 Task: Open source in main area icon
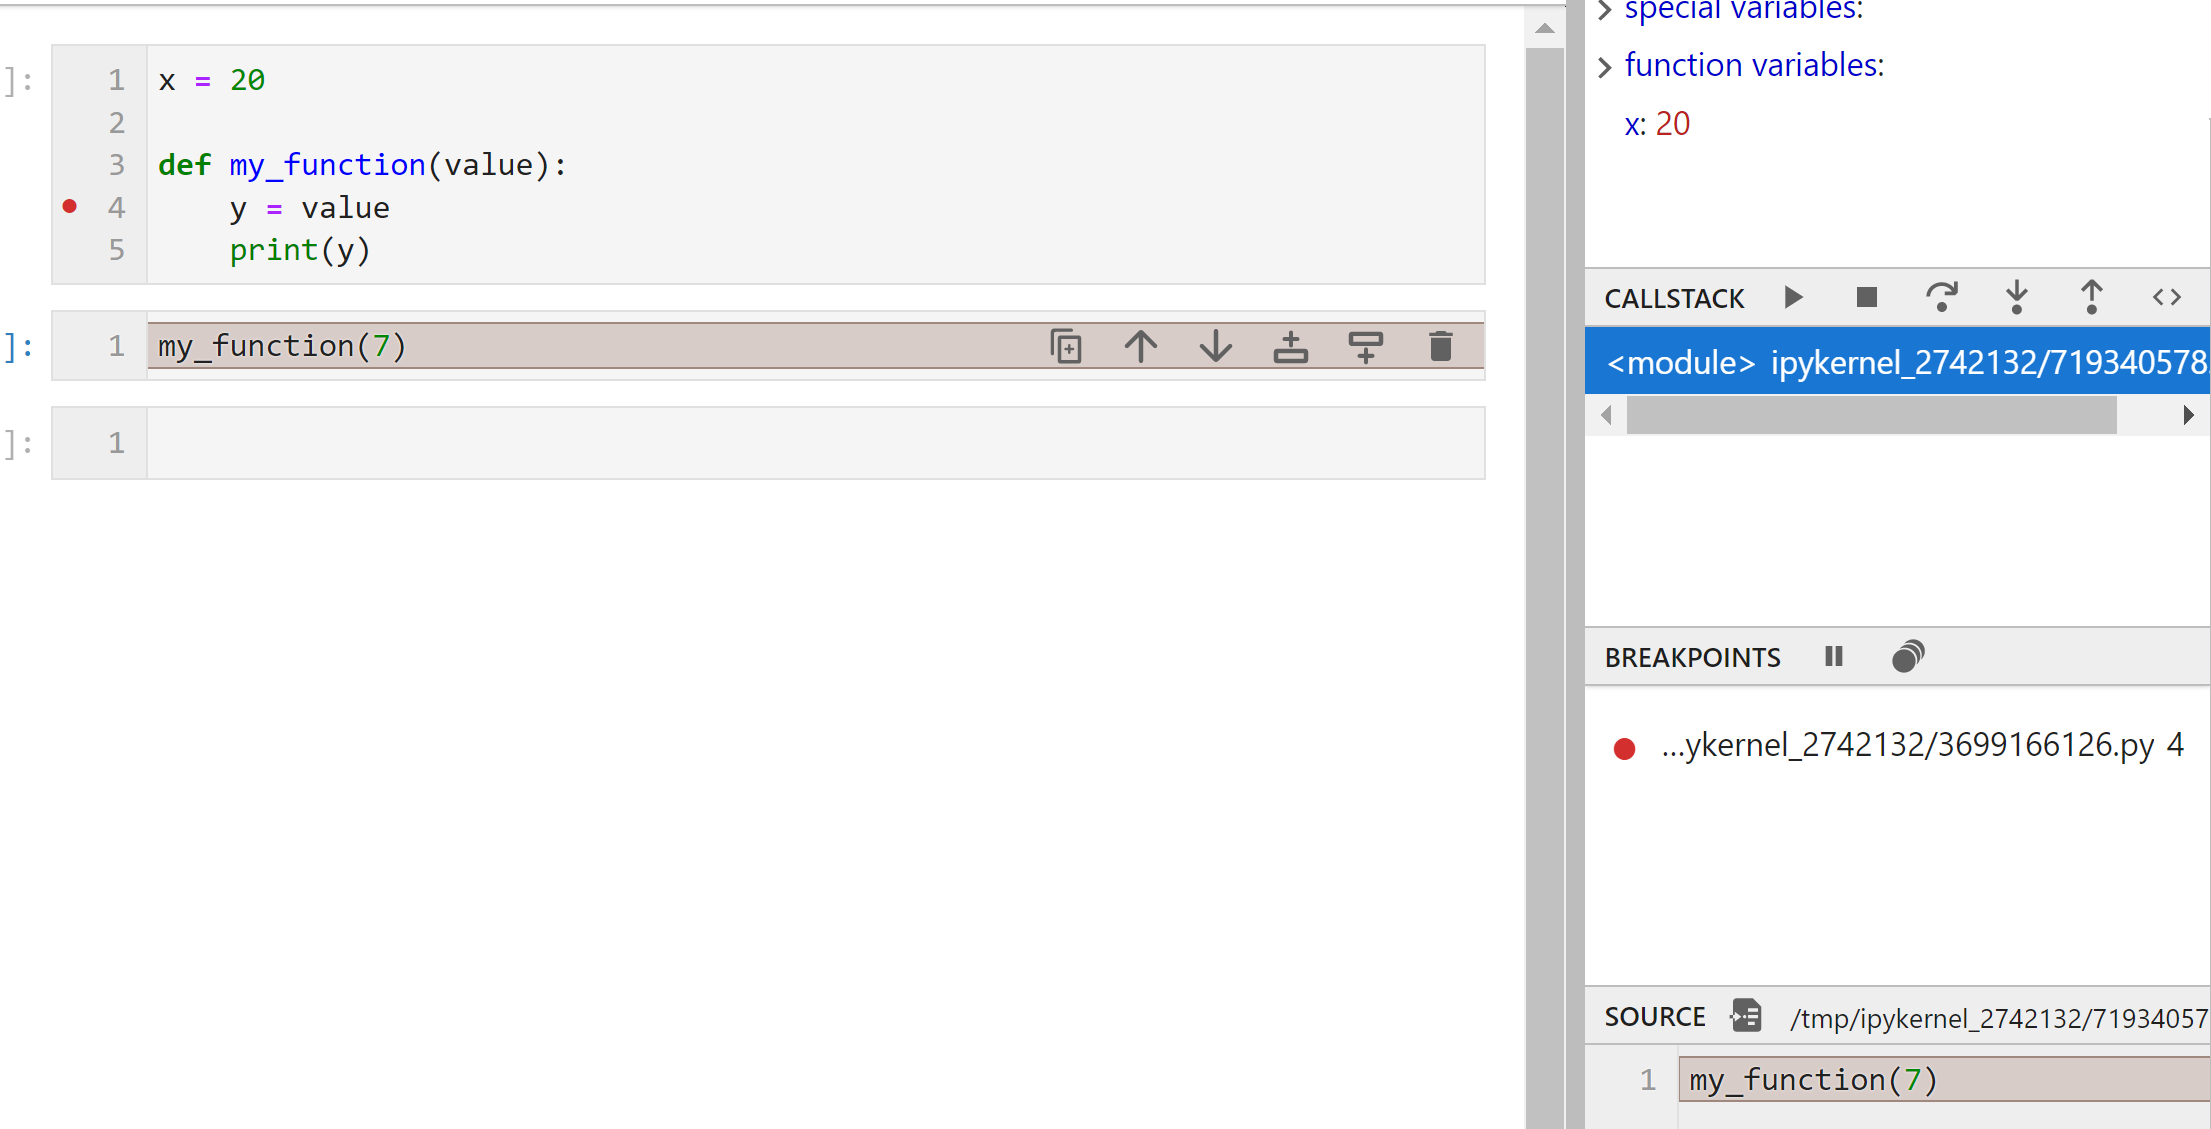coord(1746,1016)
